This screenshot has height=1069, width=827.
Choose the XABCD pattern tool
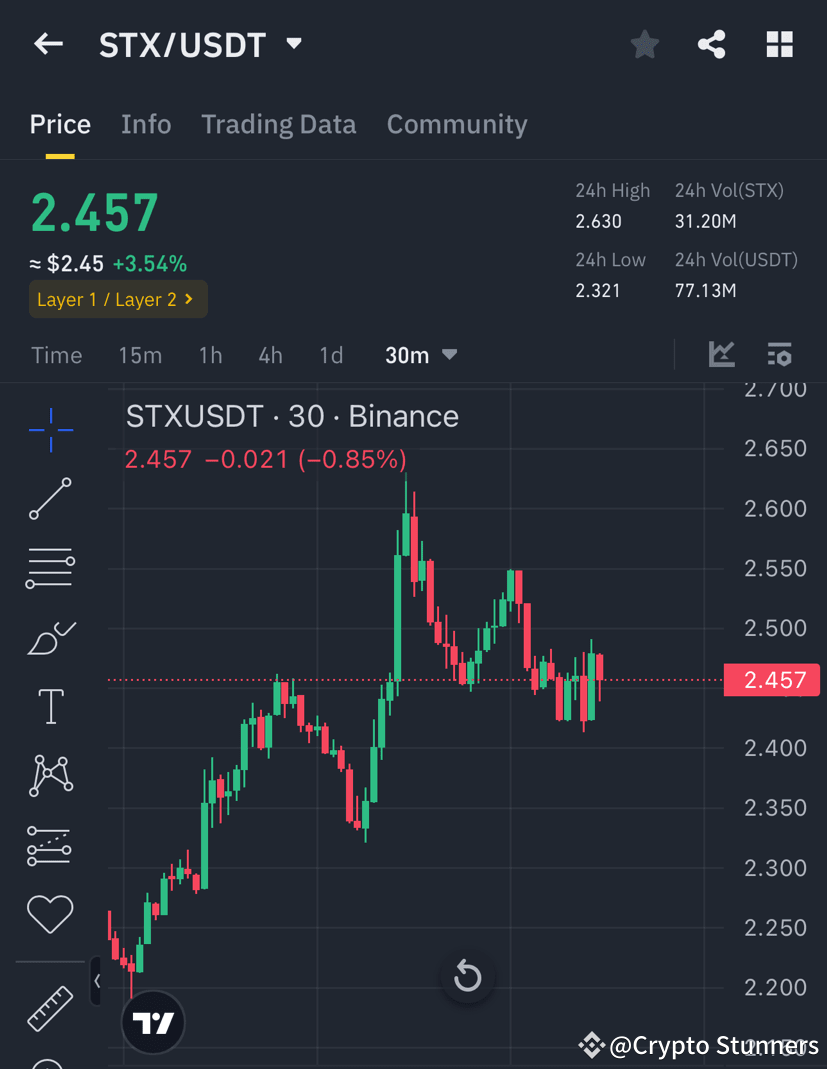tap(50, 775)
